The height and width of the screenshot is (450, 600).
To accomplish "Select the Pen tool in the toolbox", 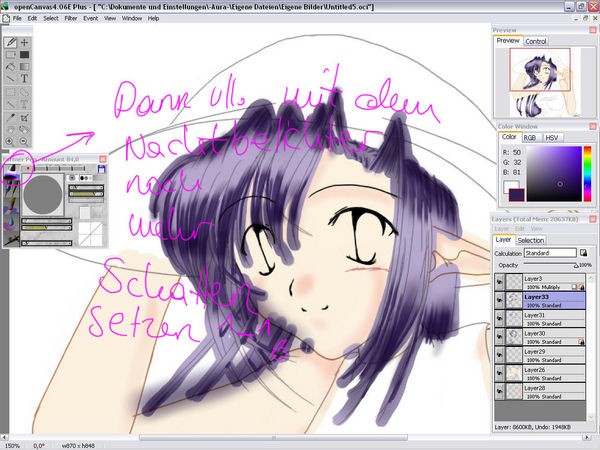I will (x=10, y=42).
